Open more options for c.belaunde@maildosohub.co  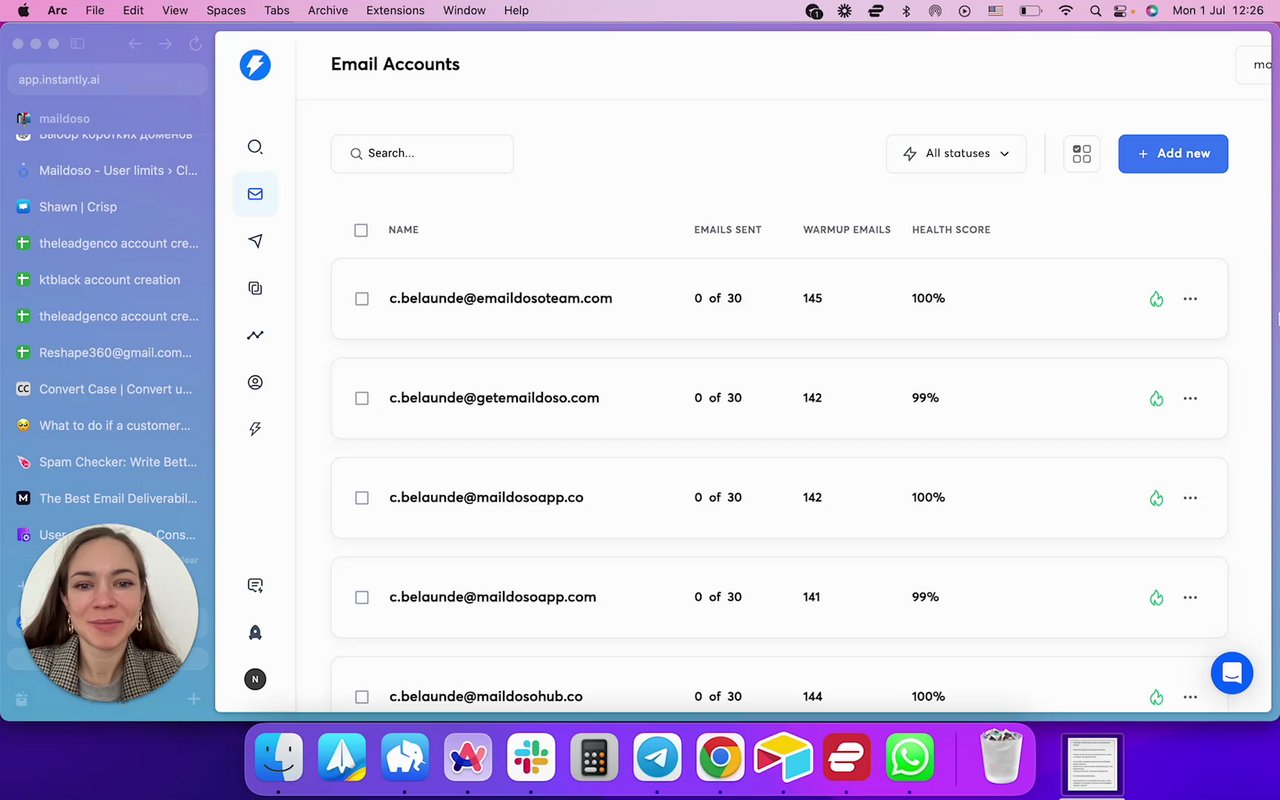click(1190, 697)
